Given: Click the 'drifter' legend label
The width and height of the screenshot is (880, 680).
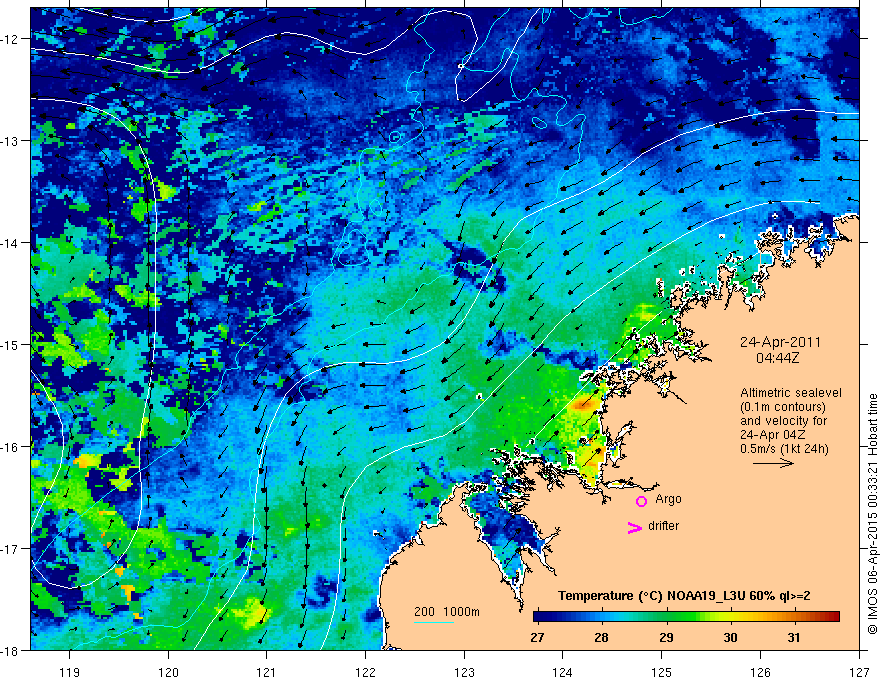Looking at the screenshot, I should click(663, 526).
